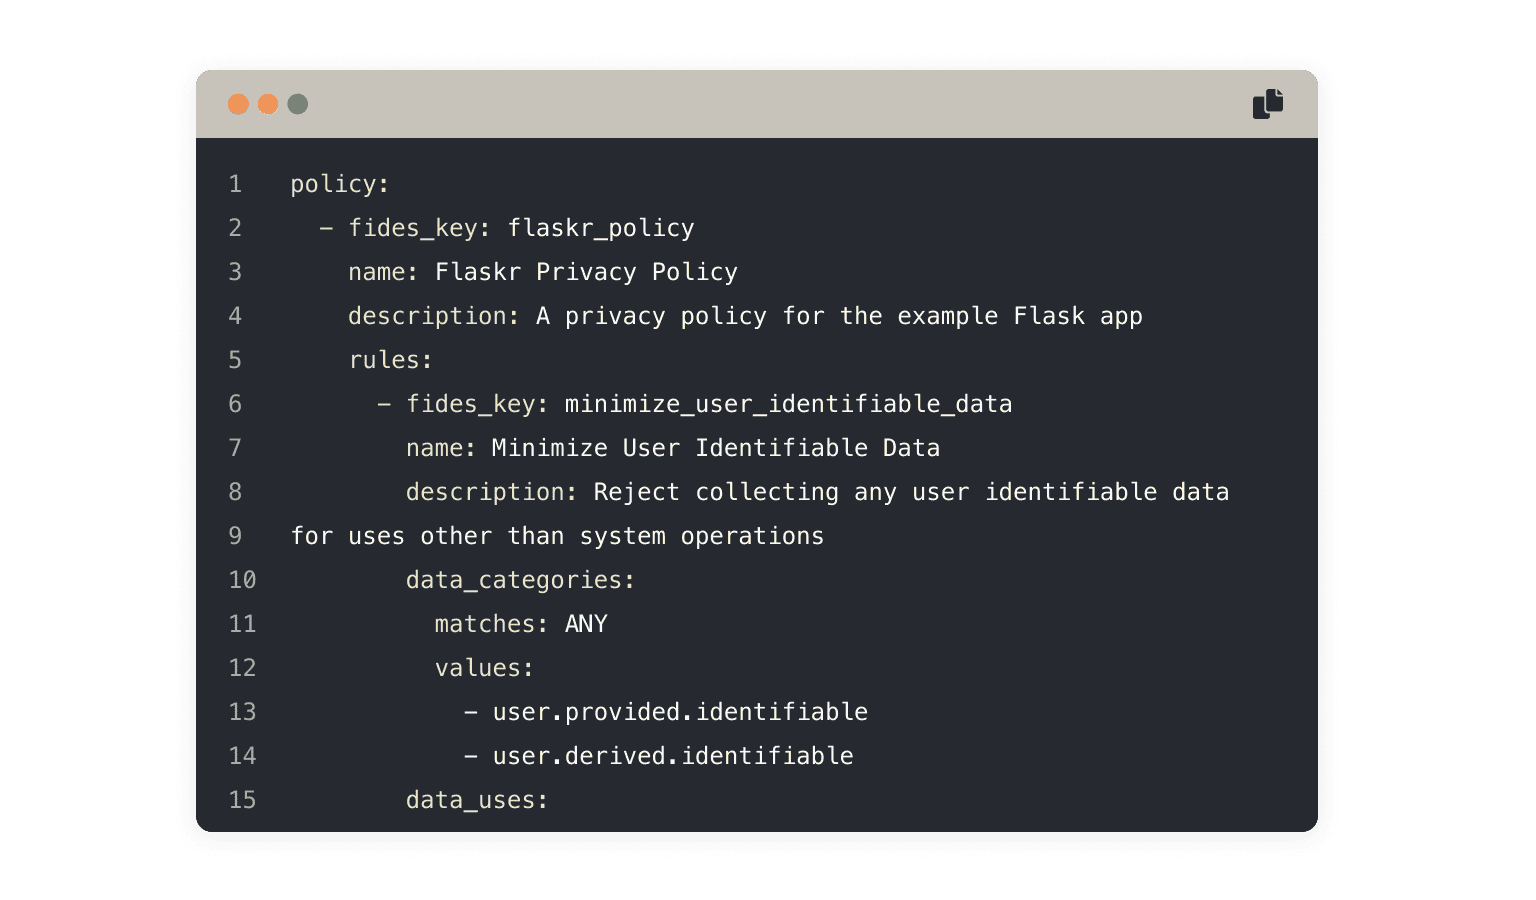Click the 'ANY' value after matches
Viewport: 1536px width, 900px height.
[586, 624]
